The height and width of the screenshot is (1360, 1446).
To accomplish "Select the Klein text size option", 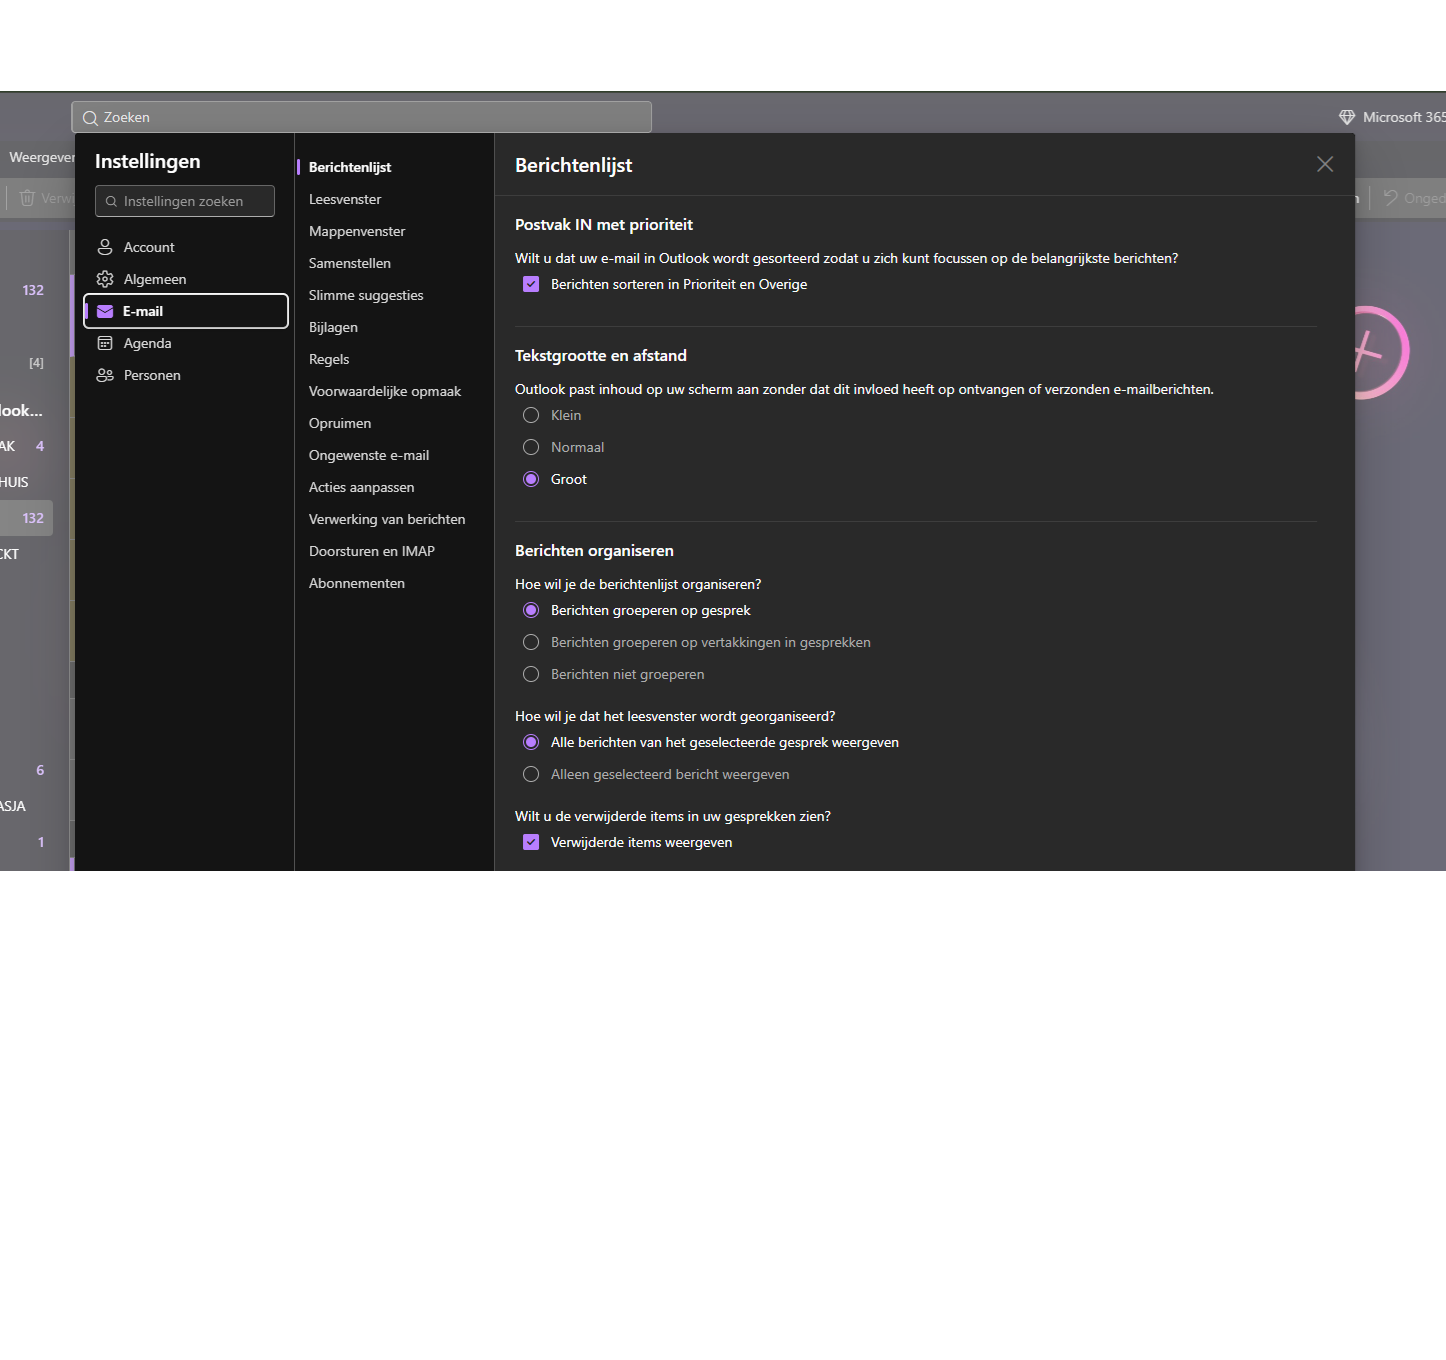I will click(531, 415).
